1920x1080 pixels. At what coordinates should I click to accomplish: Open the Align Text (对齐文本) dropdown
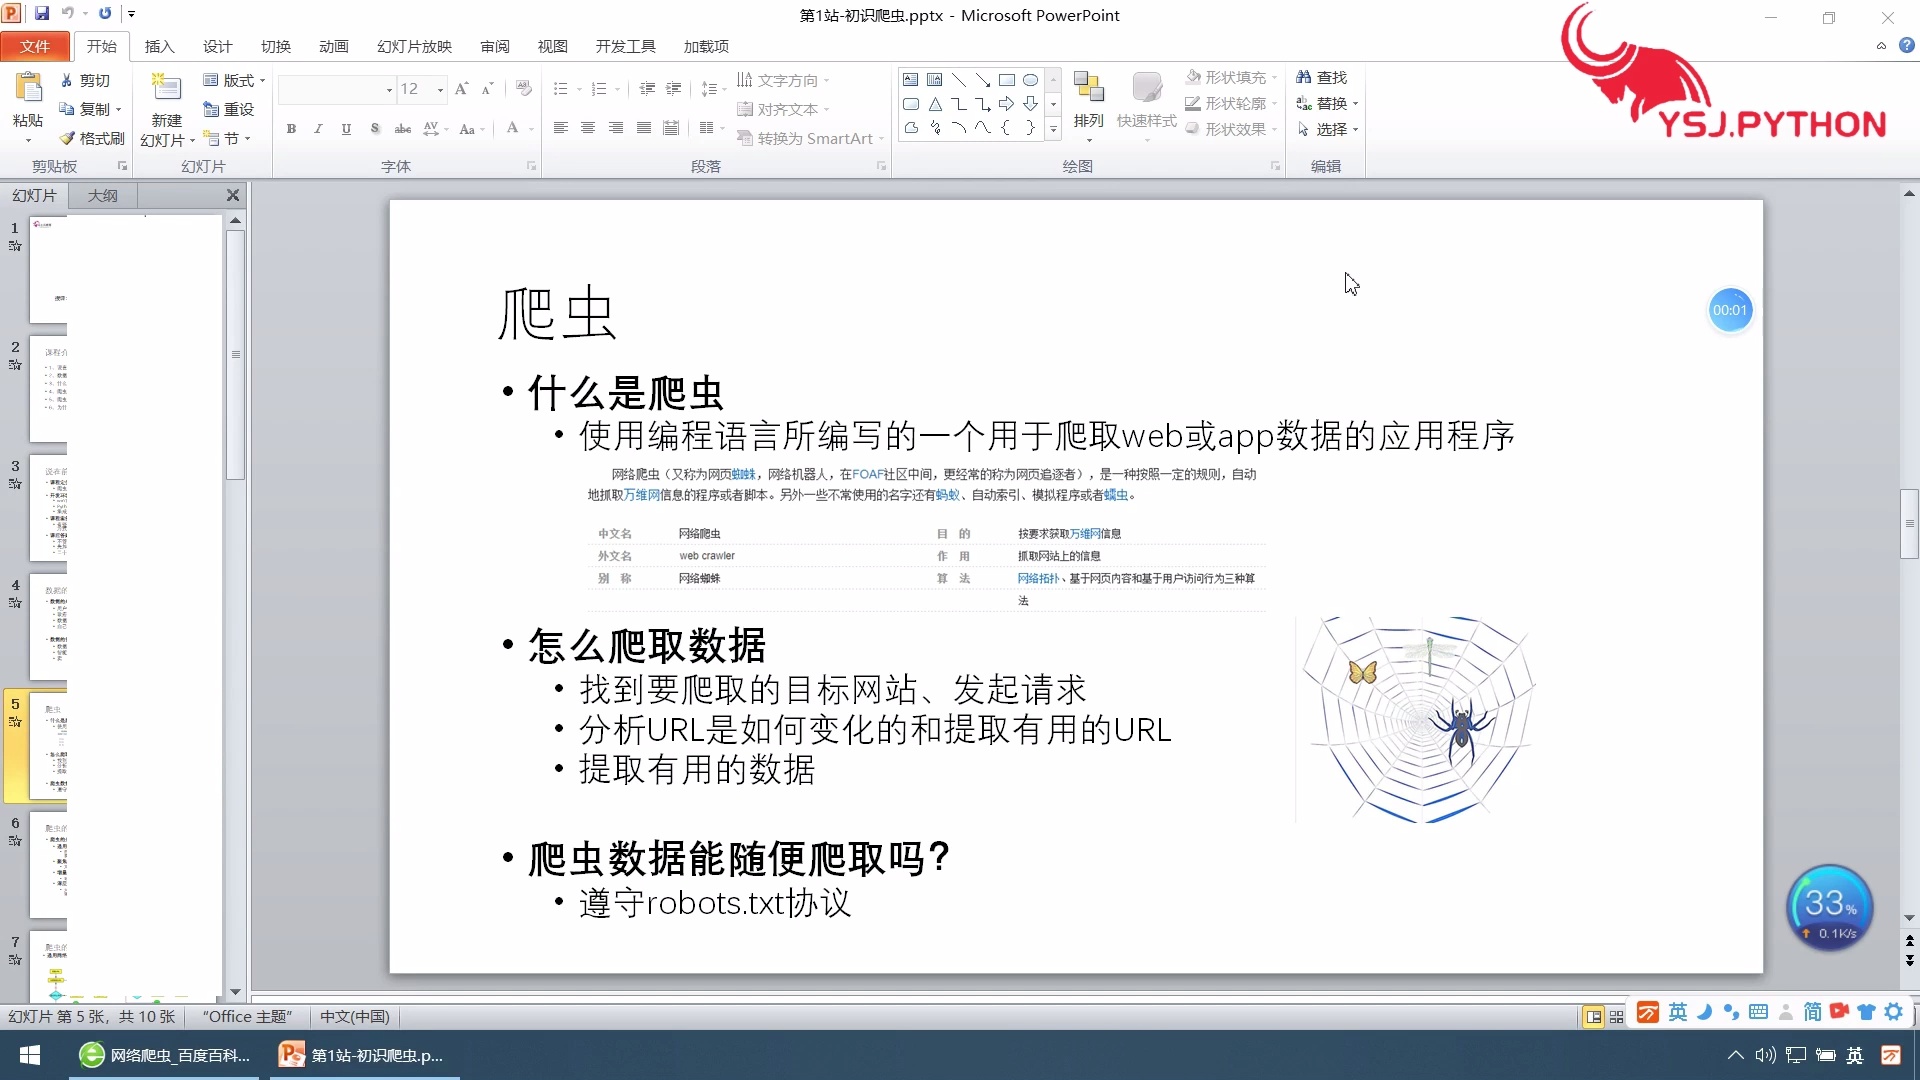coord(783,109)
